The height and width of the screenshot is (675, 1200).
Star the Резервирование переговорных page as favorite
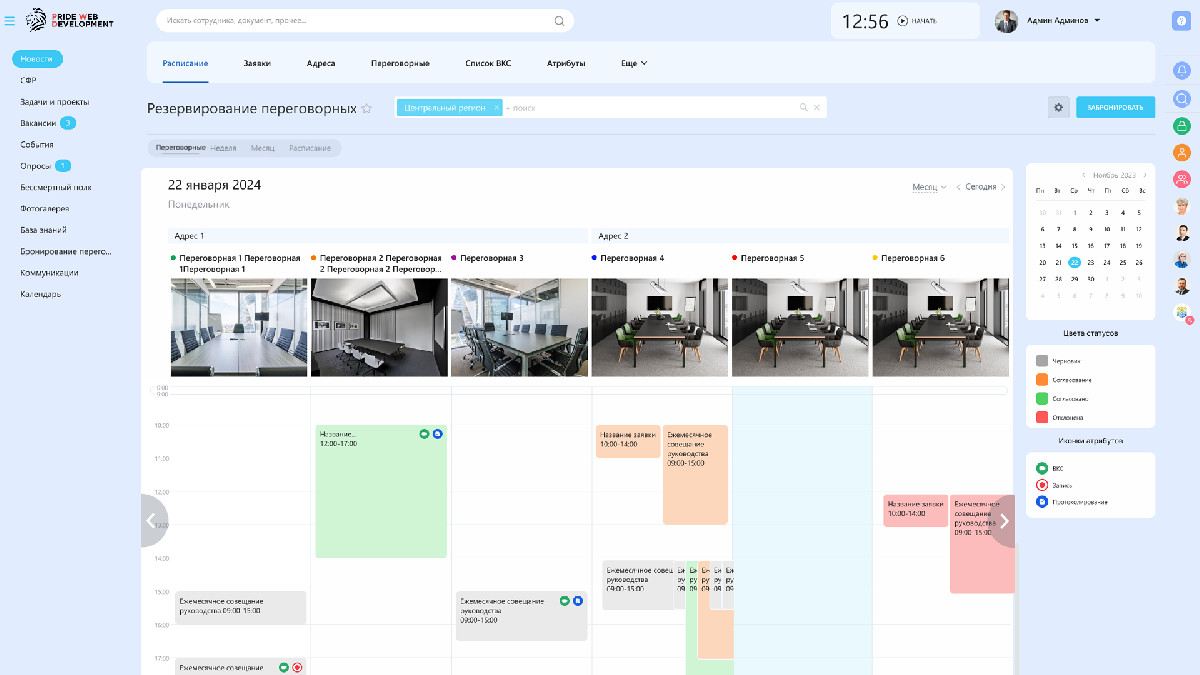point(367,108)
